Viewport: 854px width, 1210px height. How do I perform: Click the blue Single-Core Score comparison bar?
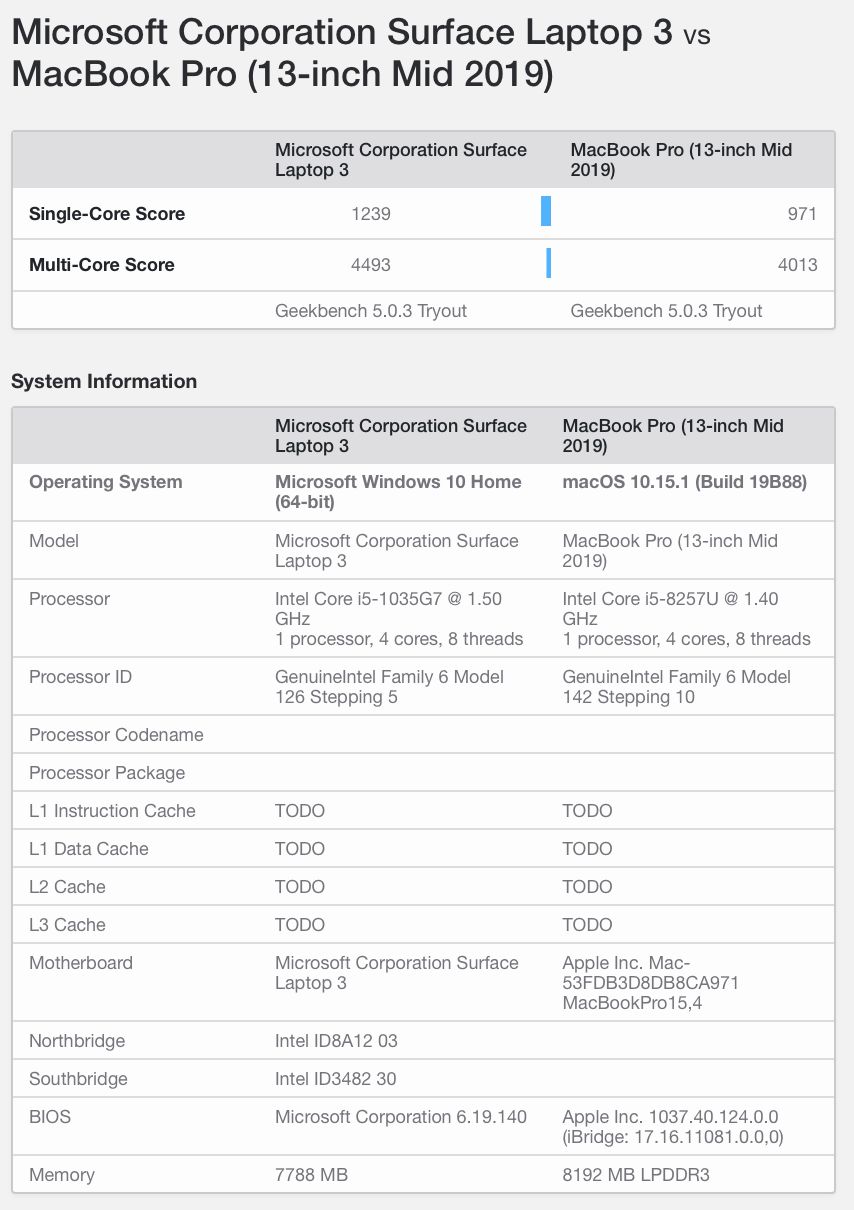pos(546,212)
